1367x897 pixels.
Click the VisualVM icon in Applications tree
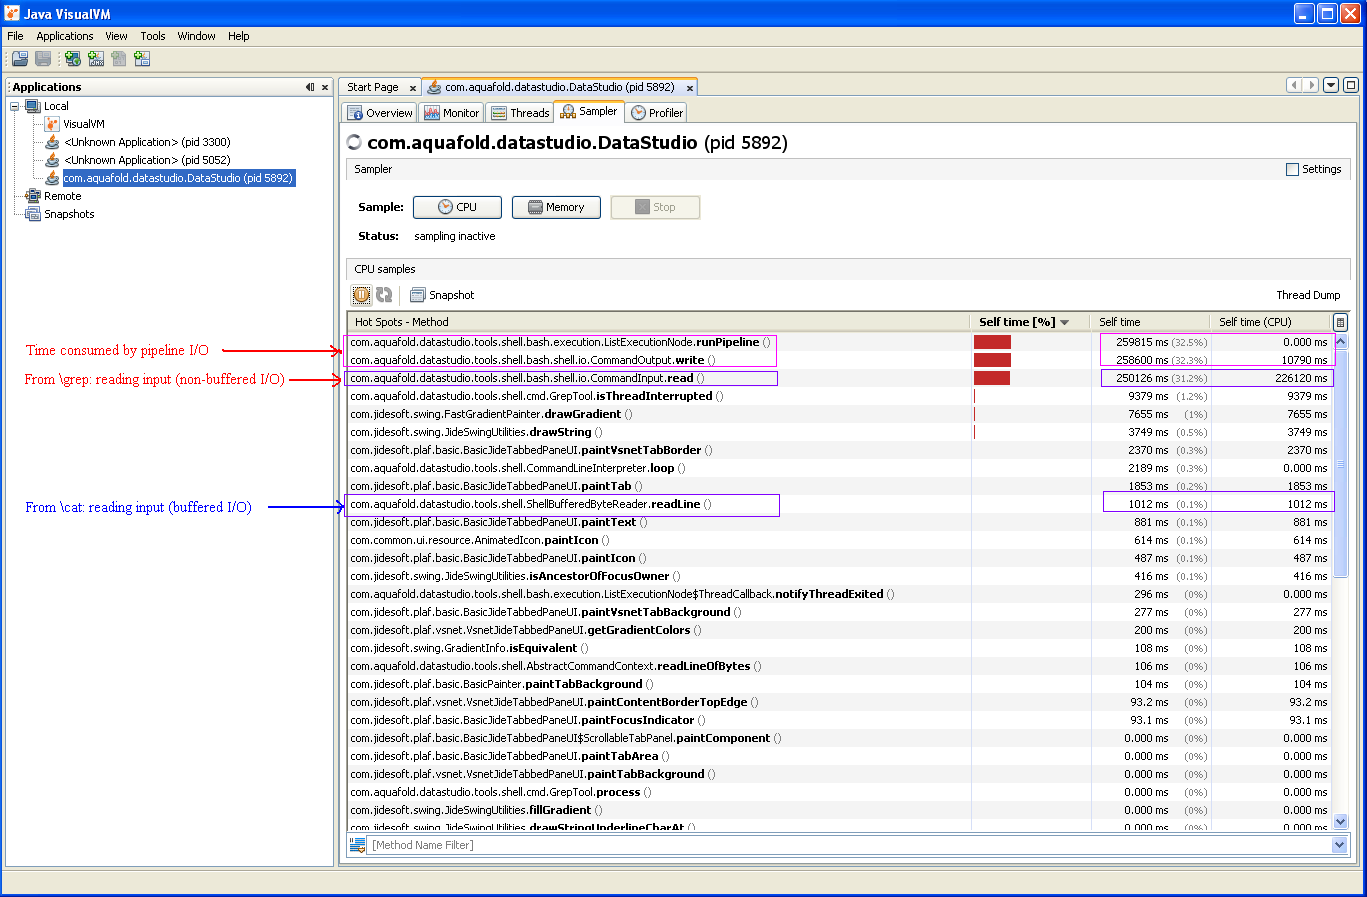(52, 124)
